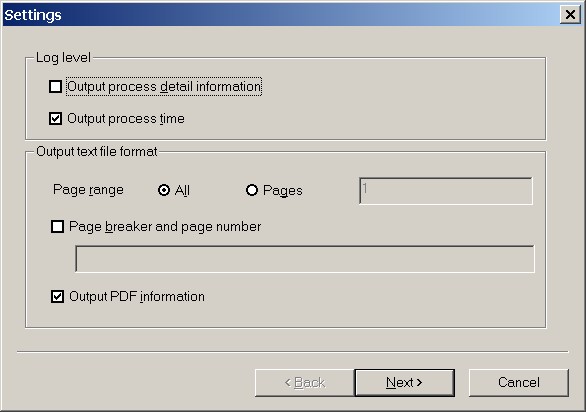
Task: Select the All page range radio button
Action: [164, 190]
